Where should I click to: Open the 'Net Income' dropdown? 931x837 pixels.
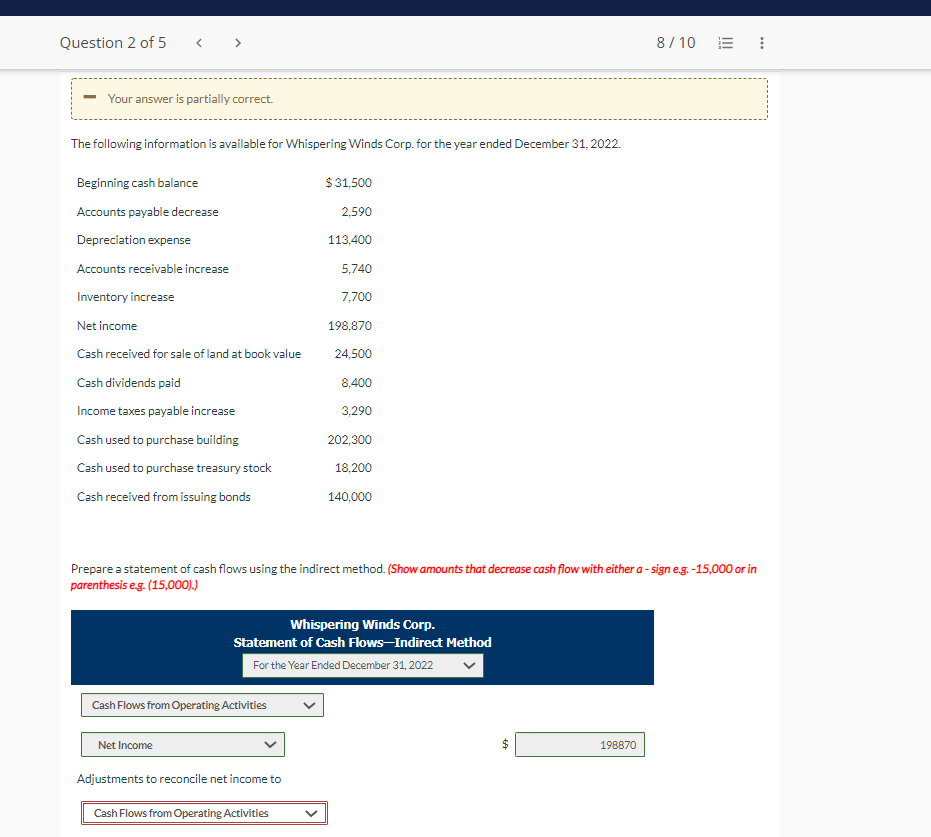[183, 744]
